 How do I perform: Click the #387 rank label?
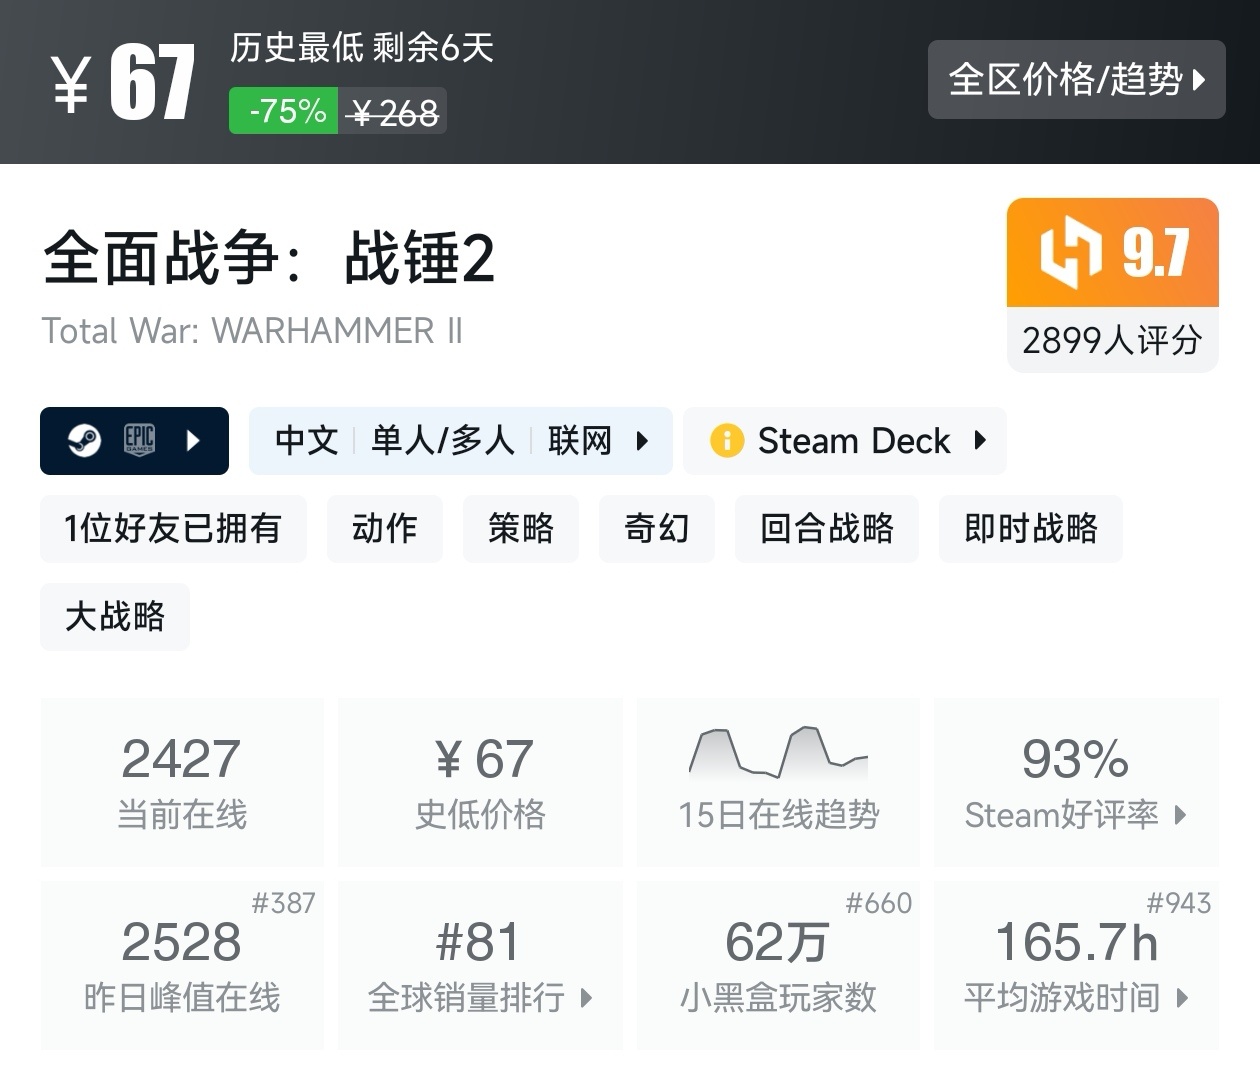point(283,903)
